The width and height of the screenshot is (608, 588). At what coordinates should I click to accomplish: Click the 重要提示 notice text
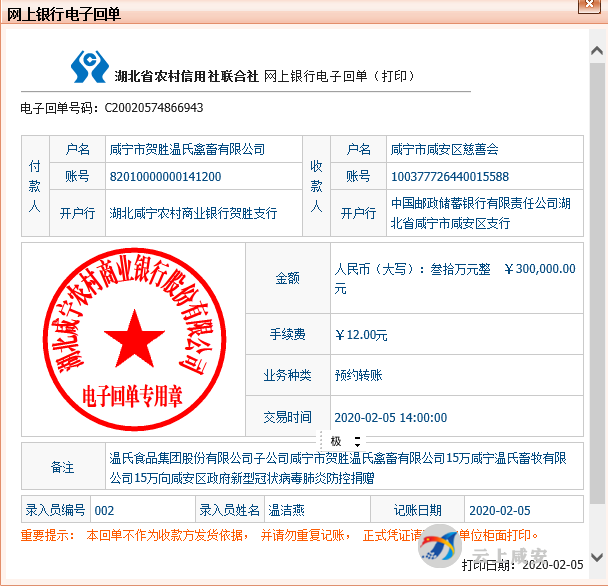pos(279,535)
